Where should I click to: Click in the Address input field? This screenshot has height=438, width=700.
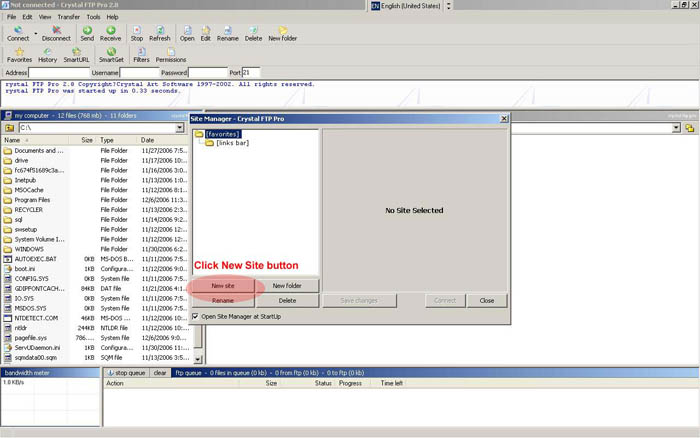point(59,72)
